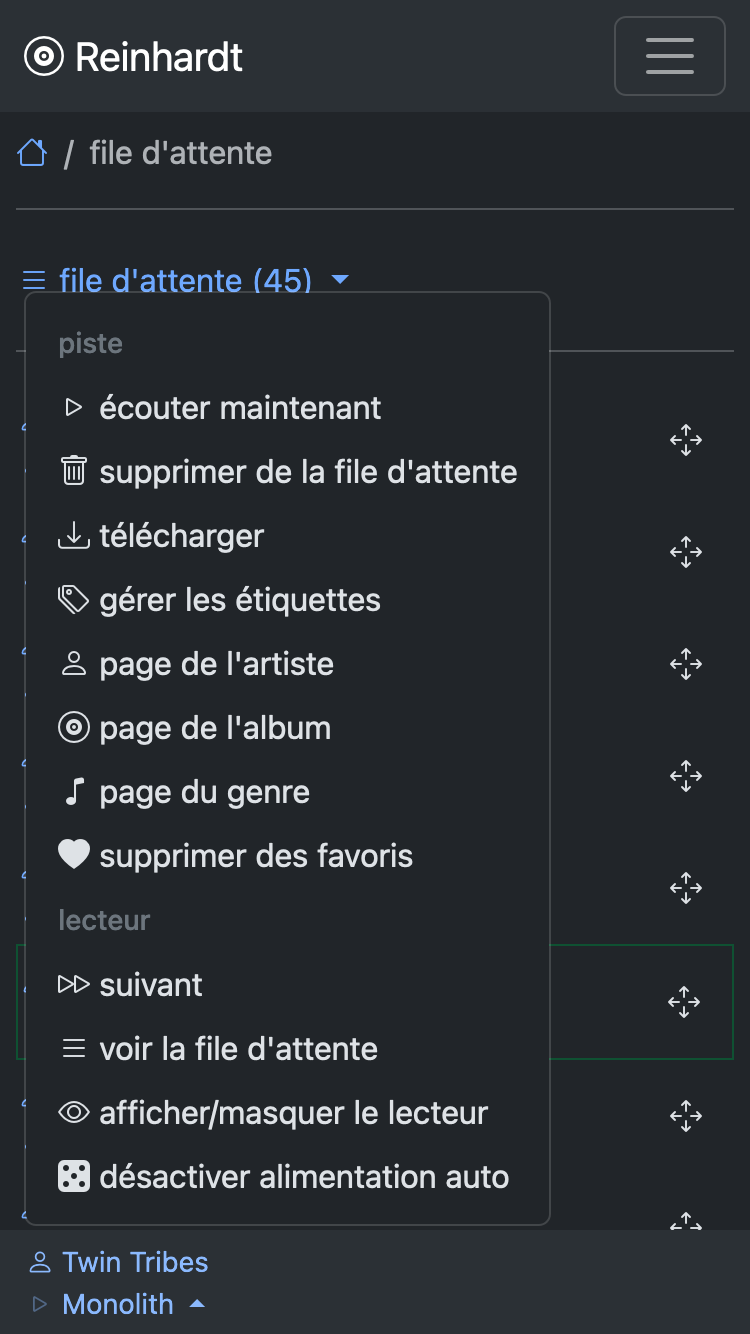Select voir la file d'attente
This screenshot has height=1334, width=750.
(238, 1049)
